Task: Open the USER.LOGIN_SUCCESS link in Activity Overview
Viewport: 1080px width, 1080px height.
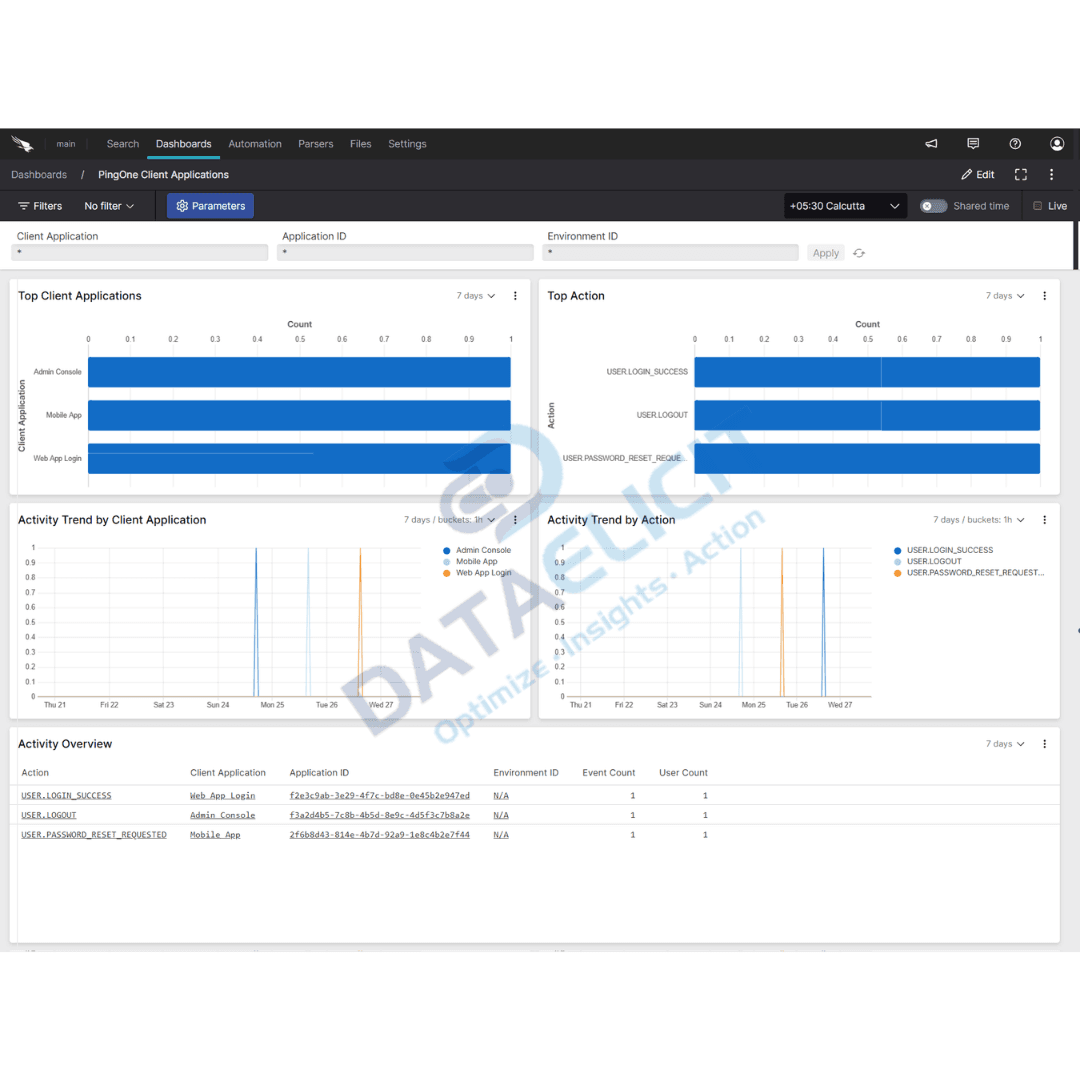Action: (x=66, y=795)
